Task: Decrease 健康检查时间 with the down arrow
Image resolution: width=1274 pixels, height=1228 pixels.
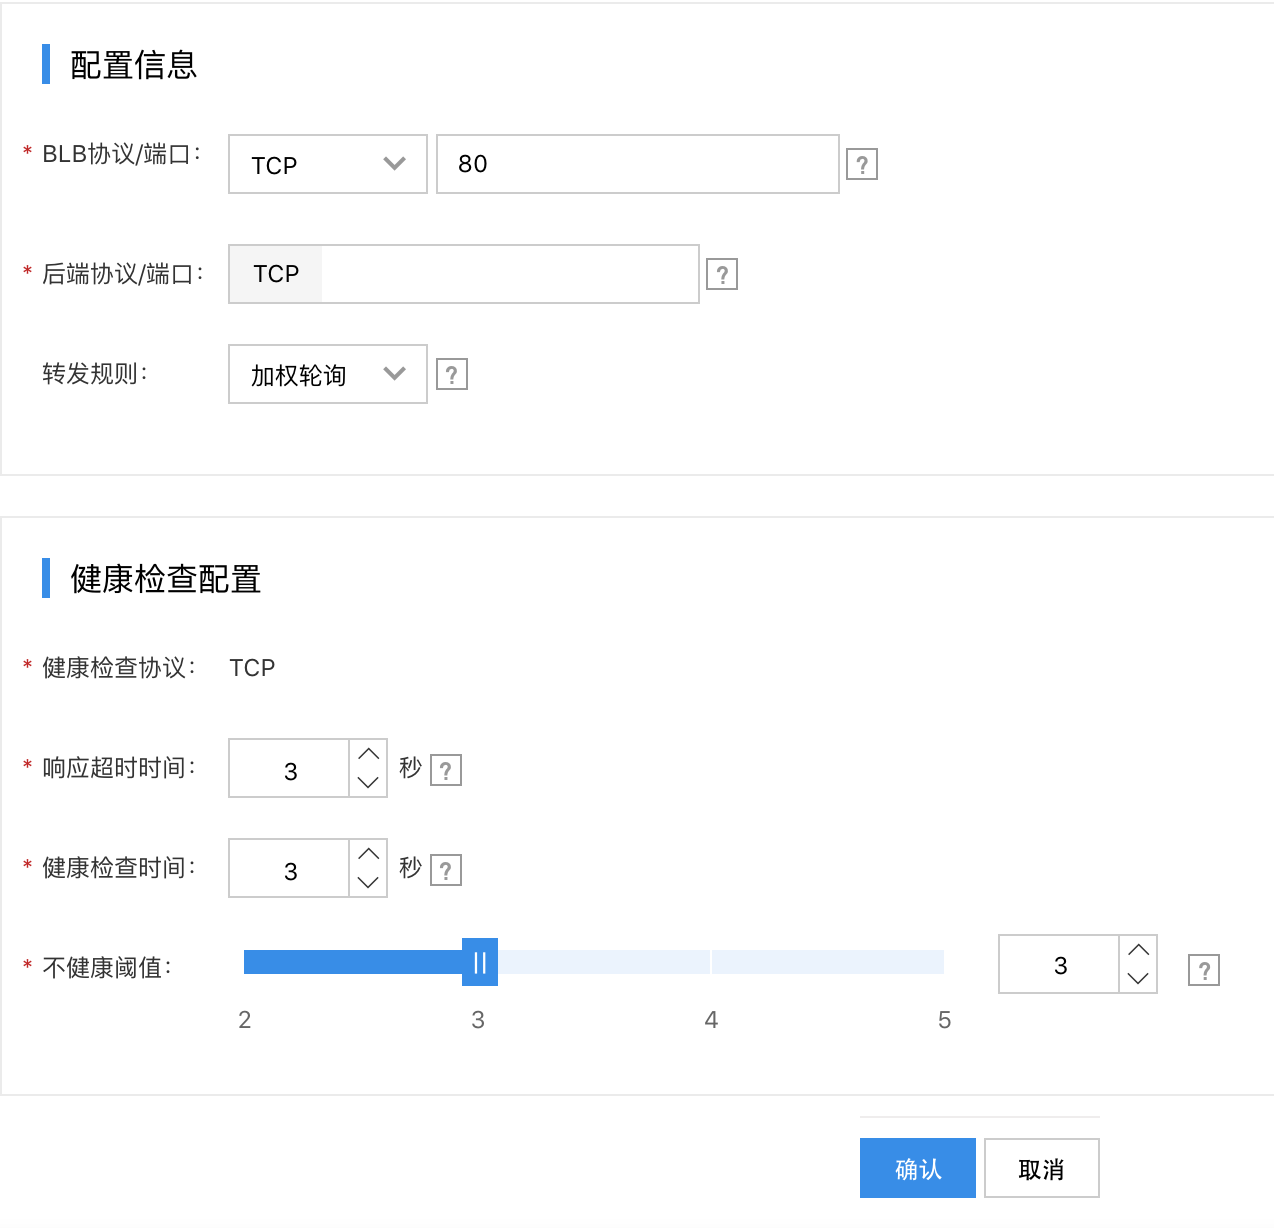Action: click(368, 882)
